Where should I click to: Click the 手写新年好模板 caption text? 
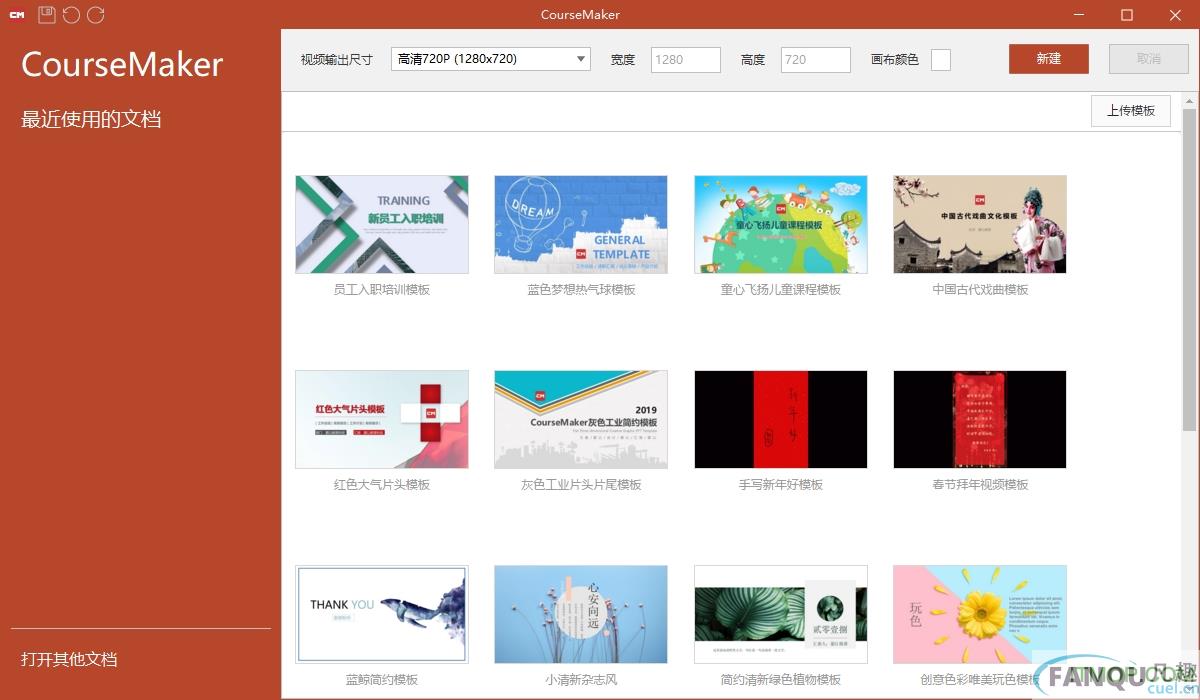[x=781, y=485]
